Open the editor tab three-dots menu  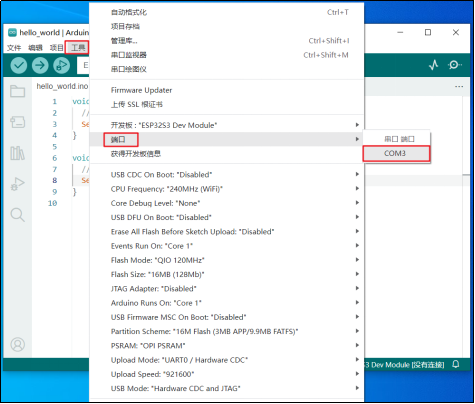(459, 87)
